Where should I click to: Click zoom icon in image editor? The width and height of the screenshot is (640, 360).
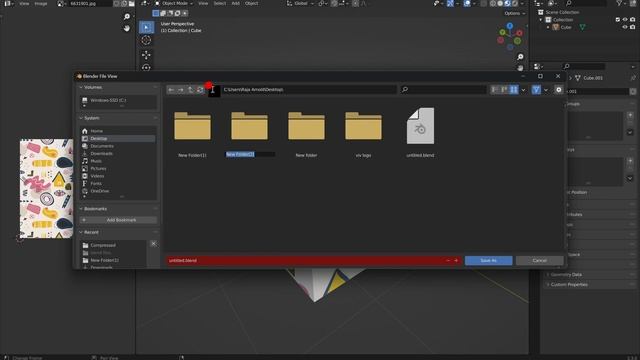127,17
